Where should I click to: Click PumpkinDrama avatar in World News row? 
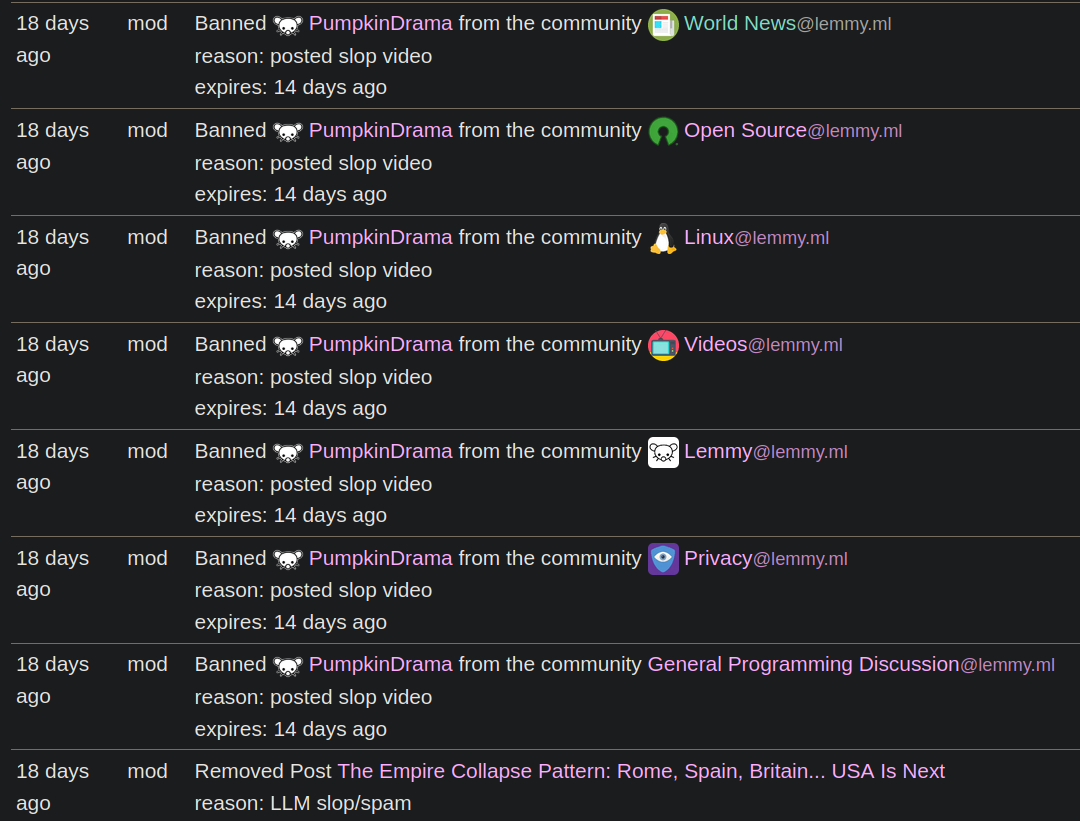click(288, 25)
